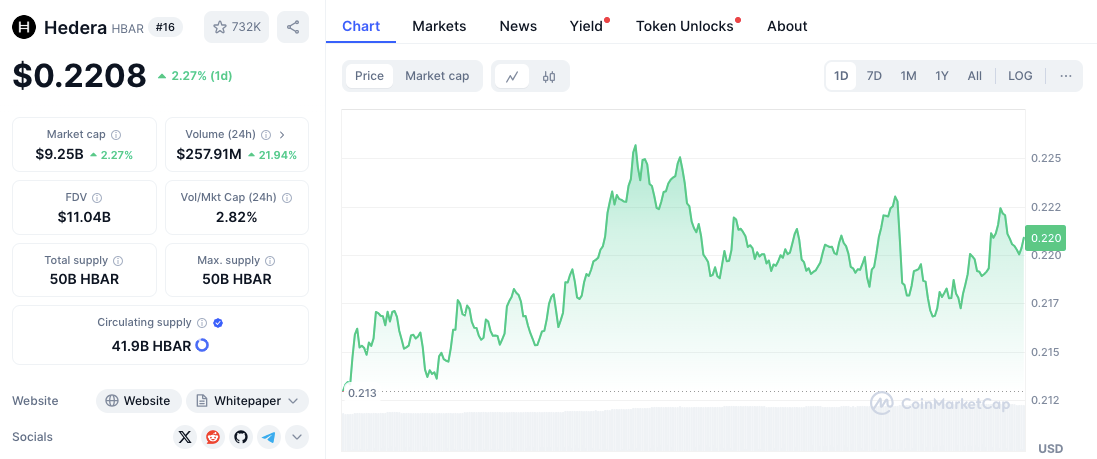The image size is (1097, 459).
Task: Open the News tab
Action: [518, 26]
